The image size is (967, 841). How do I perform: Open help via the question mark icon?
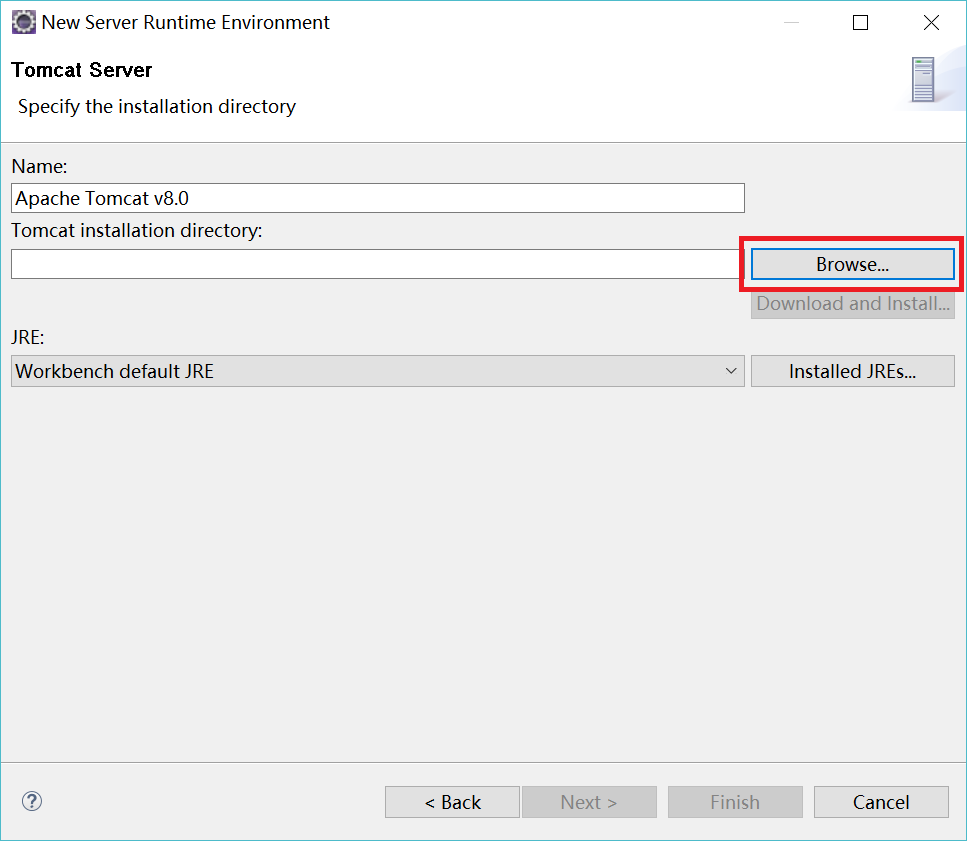tap(32, 801)
